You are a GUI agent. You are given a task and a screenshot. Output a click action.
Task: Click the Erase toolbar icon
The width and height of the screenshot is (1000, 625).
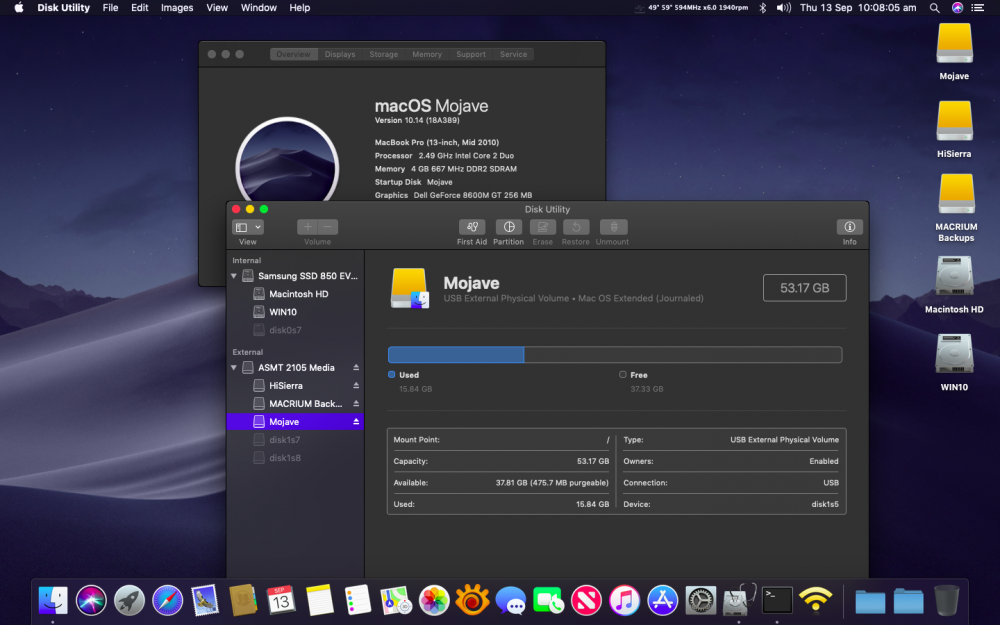(x=543, y=227)
